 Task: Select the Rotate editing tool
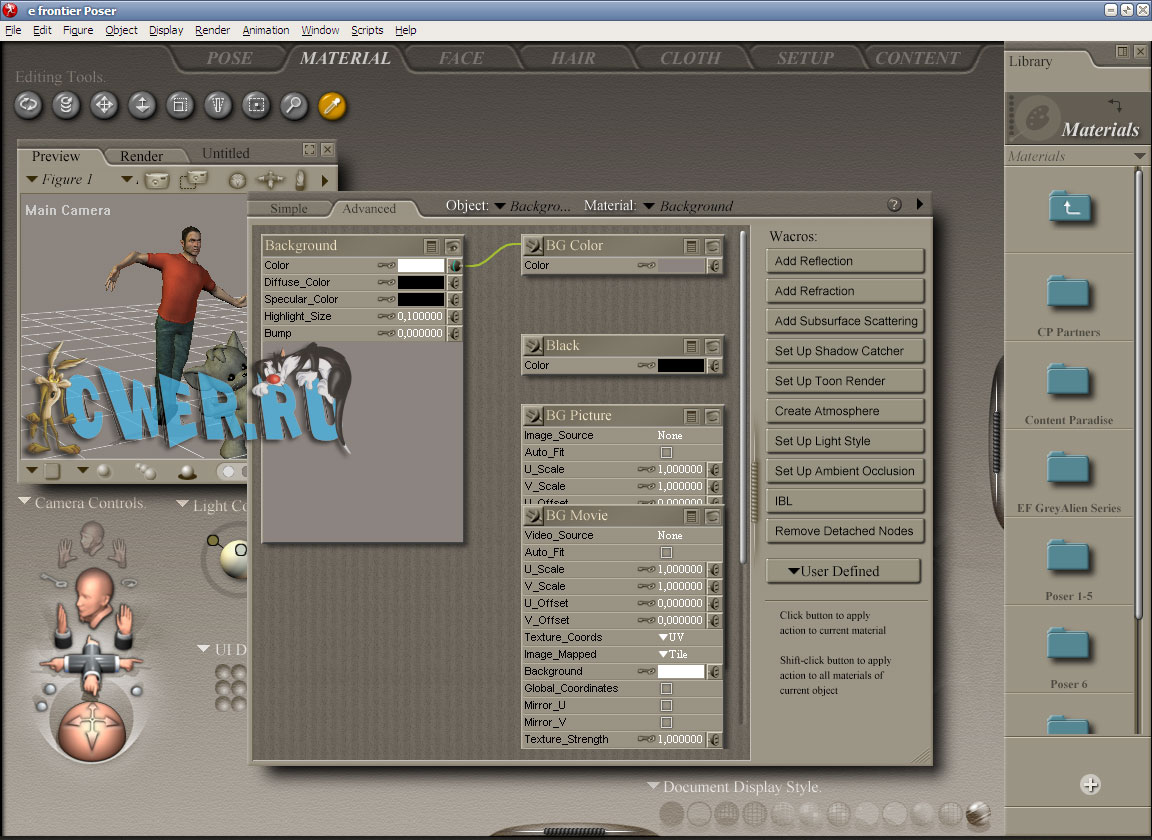(28, 105)
